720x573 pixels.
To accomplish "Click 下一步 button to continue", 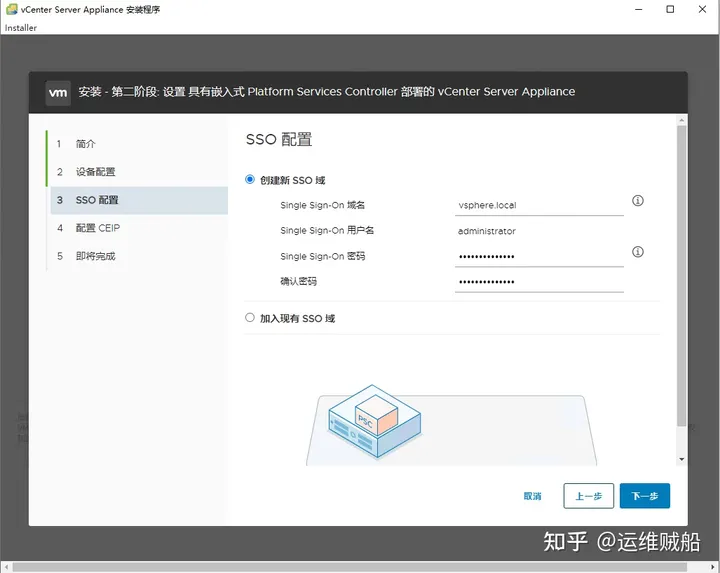I will tap(644, 496).
